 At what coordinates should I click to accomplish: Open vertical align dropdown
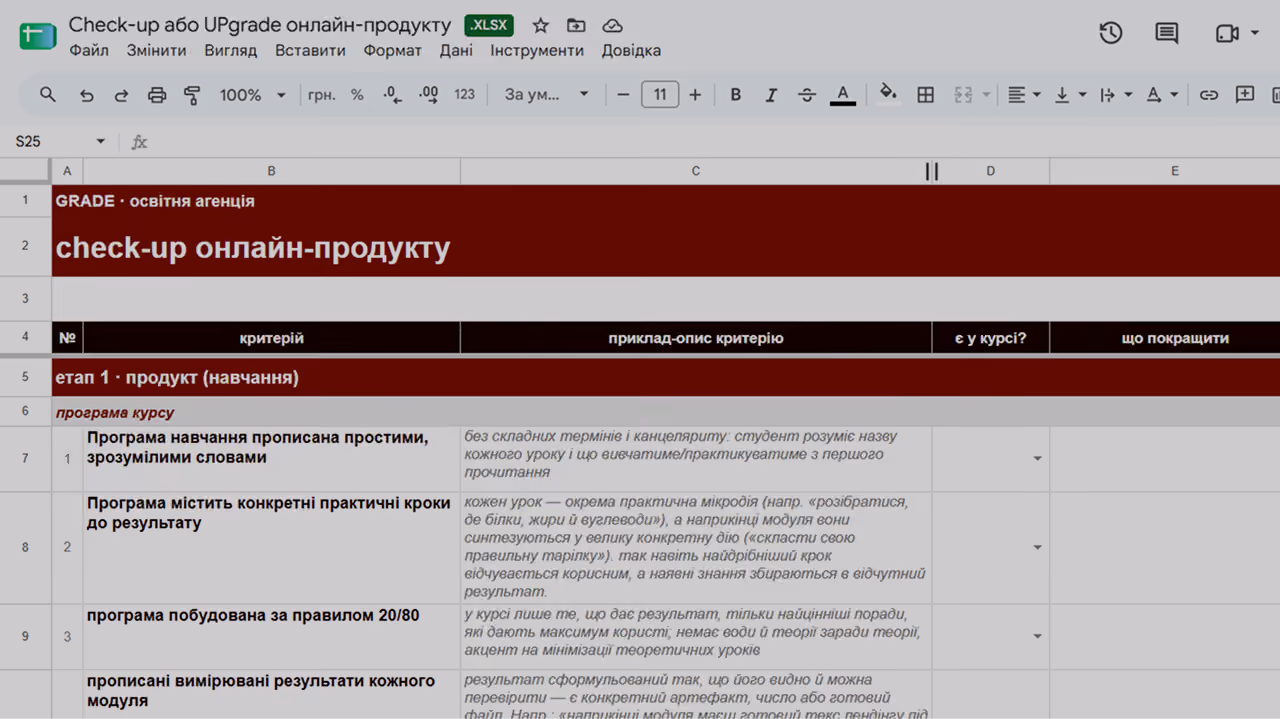[x=1070, y=95]
